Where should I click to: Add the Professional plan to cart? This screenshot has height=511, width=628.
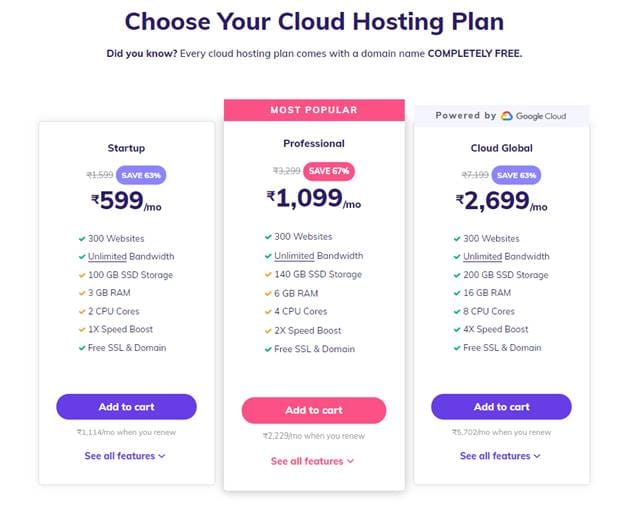[314, 410]
